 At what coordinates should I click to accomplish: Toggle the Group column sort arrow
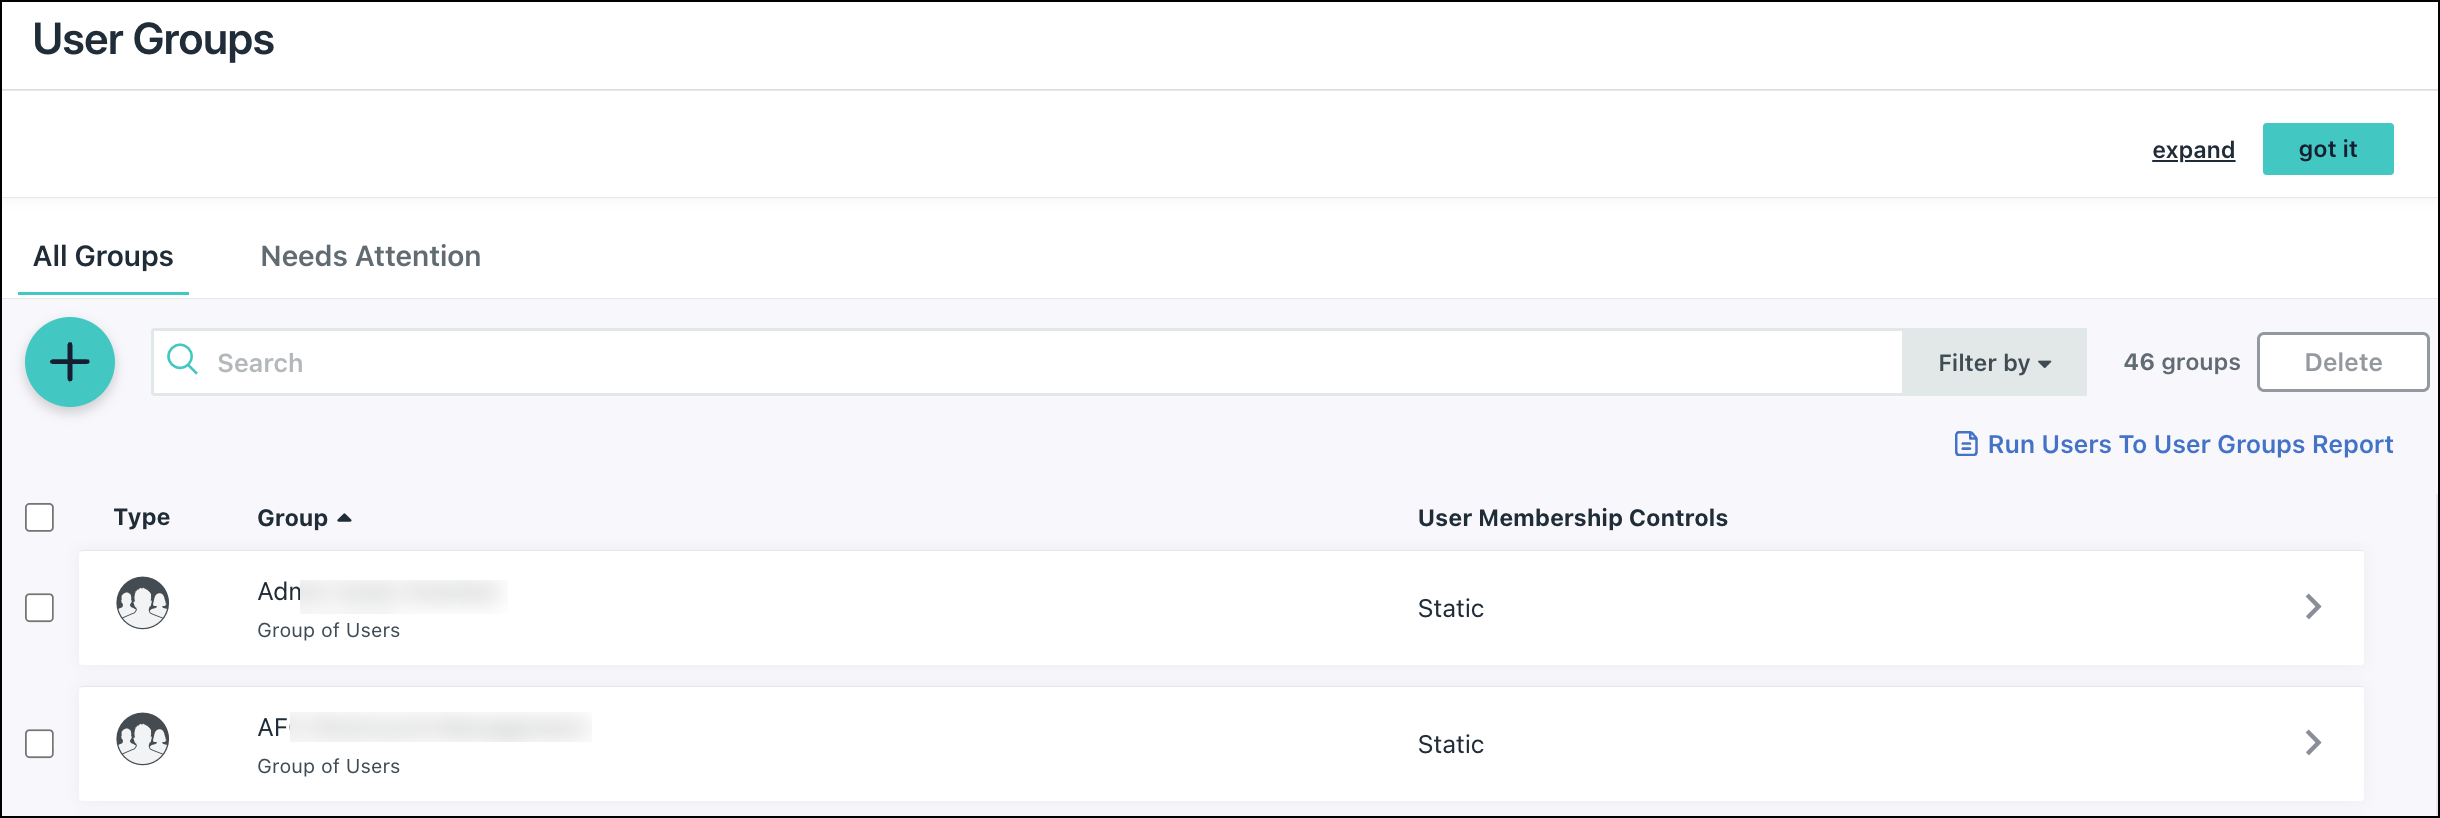(345, 518)
